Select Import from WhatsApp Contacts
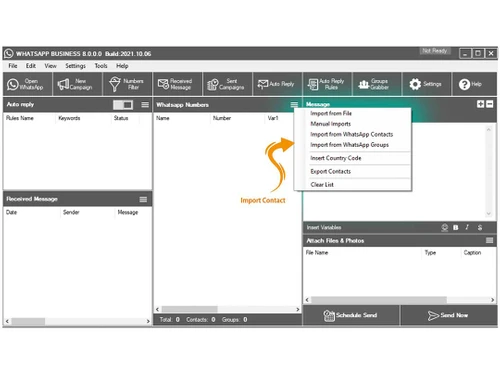 coord(353,134)
